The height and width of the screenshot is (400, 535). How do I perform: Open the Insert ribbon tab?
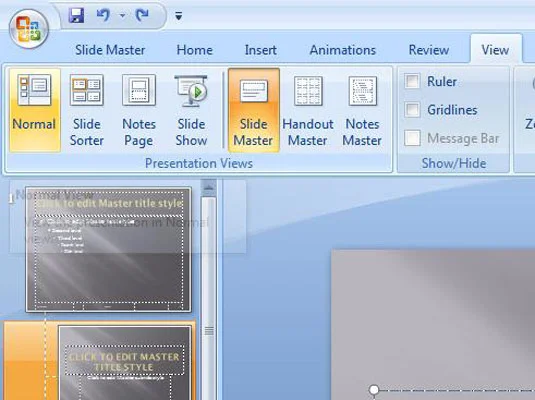point(261,50)
